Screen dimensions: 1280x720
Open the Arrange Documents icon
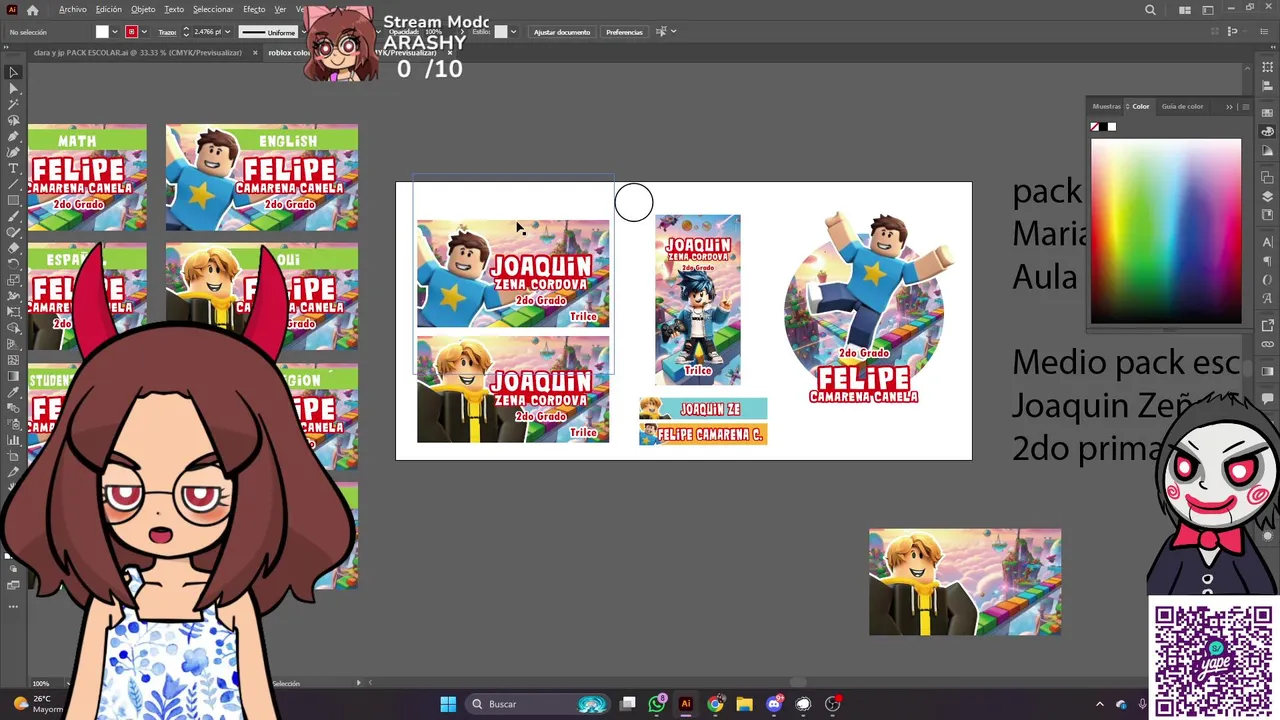coord(1185,10)
